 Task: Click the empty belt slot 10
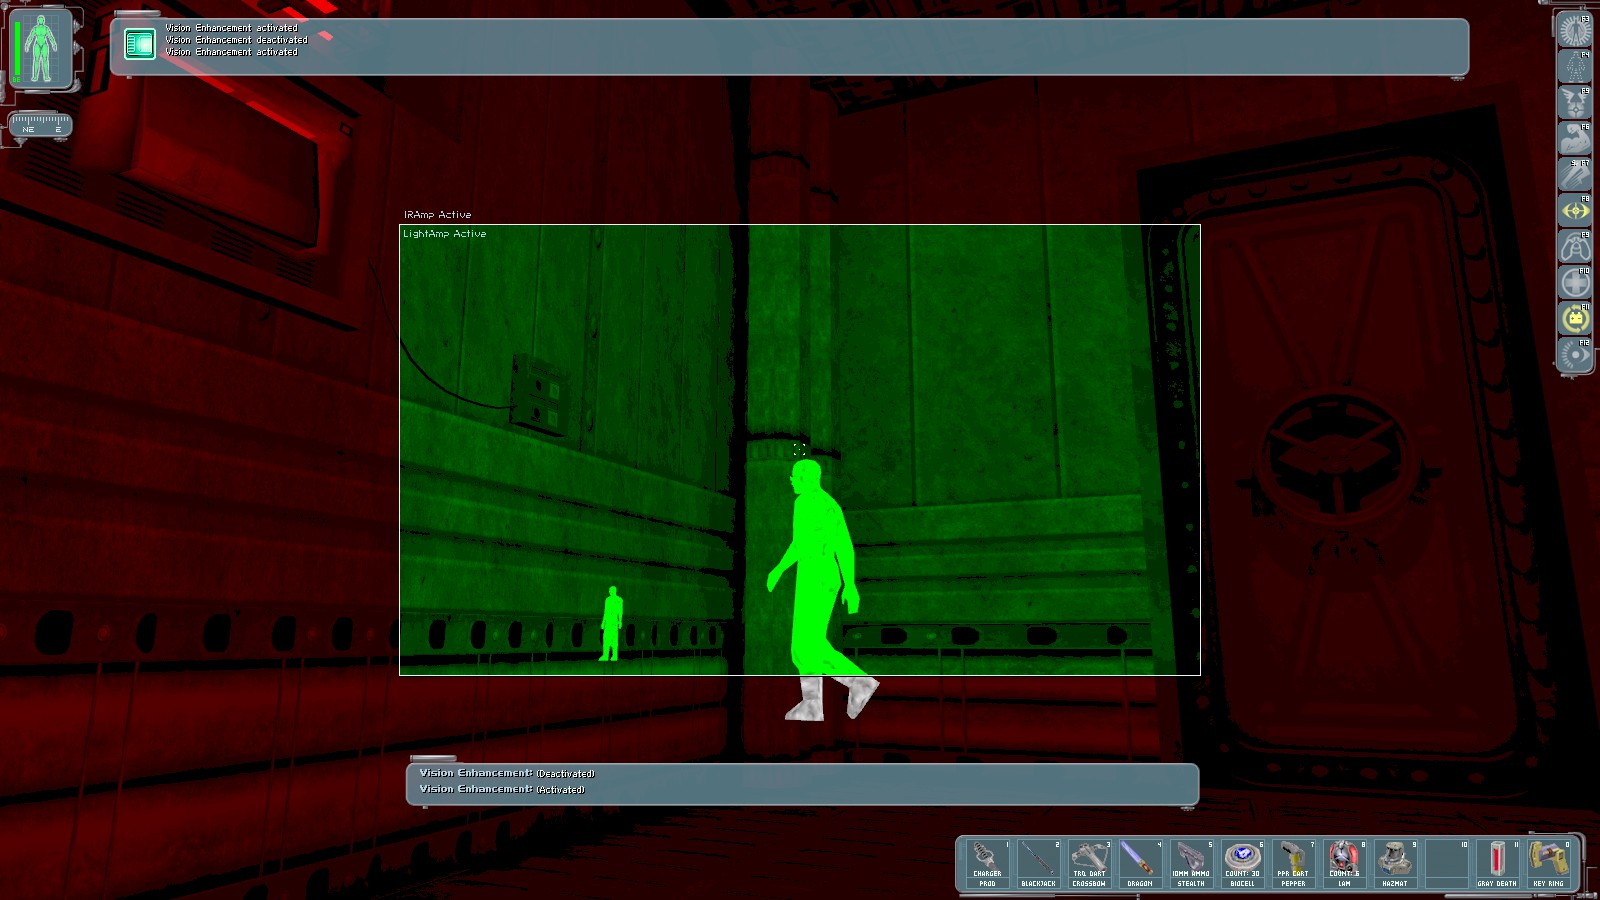[1447, 864]
